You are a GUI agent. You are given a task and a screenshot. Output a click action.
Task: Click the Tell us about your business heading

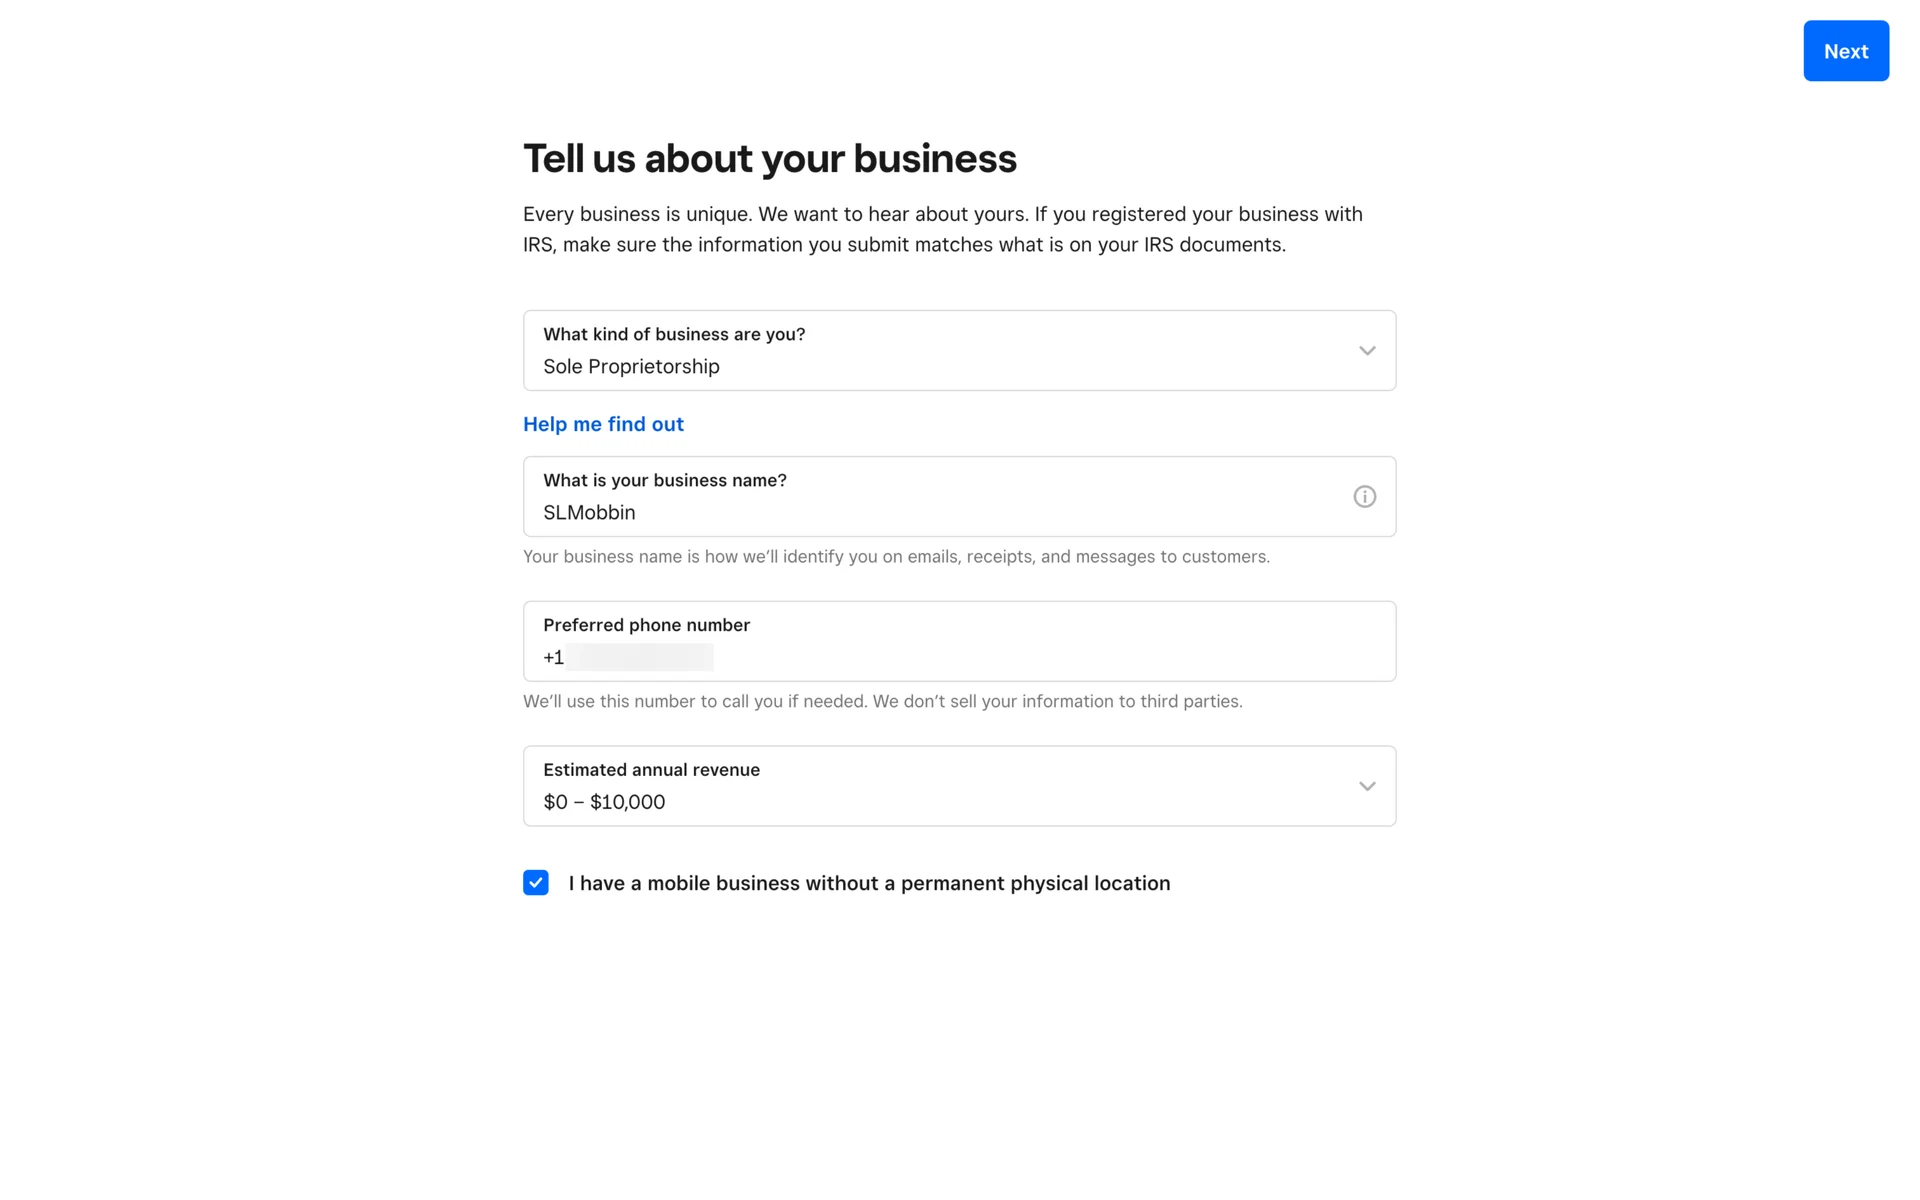click(769, 159)
